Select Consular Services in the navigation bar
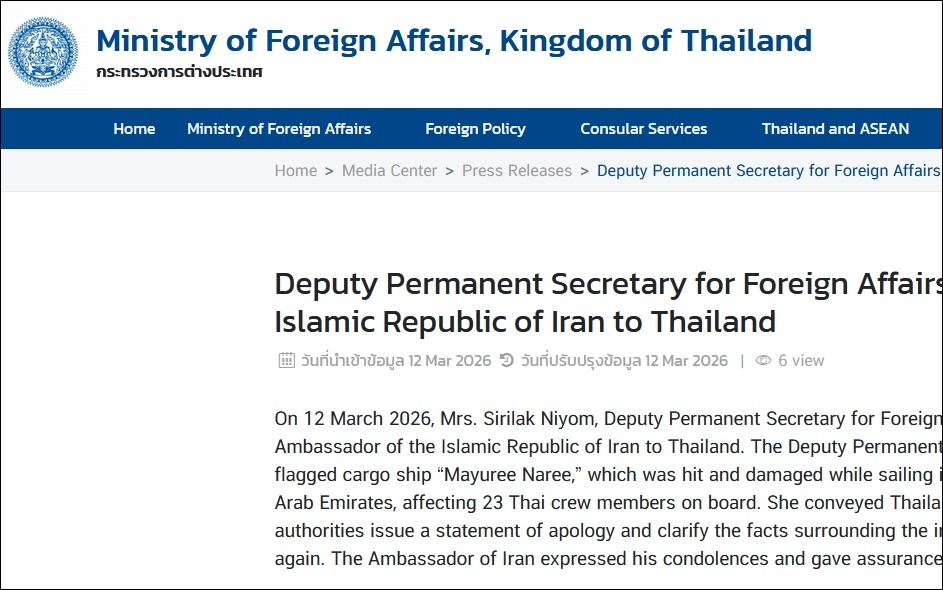 (643, 128)
